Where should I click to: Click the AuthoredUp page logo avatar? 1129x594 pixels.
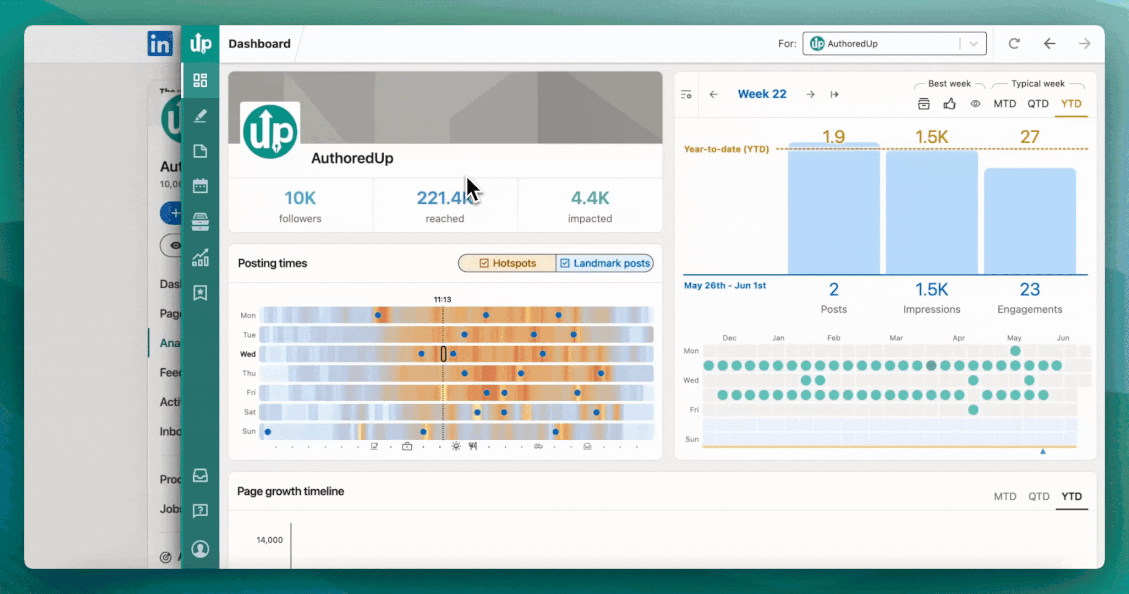pos(270,131)
